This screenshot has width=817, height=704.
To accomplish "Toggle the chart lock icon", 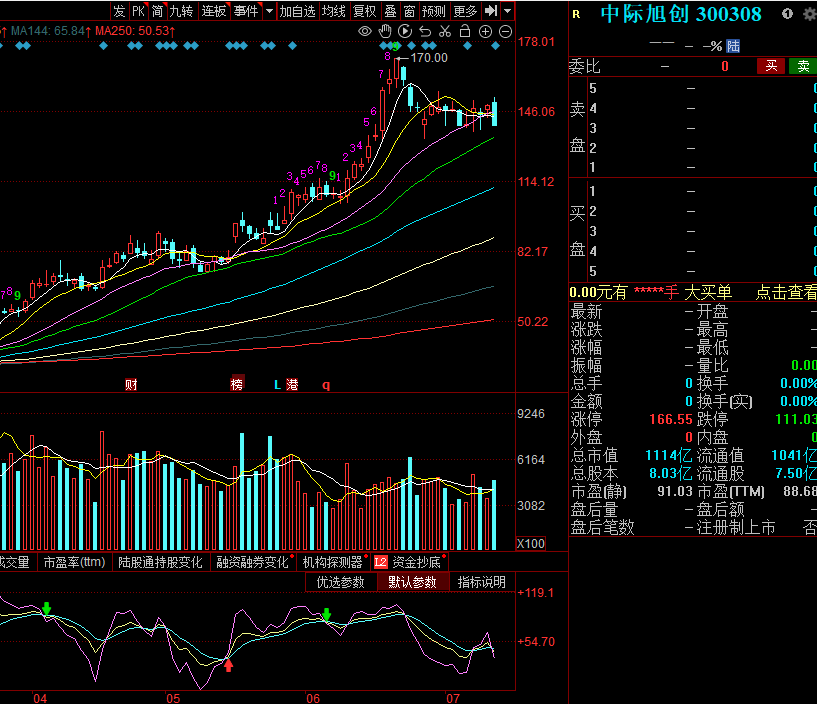I will 465,32.
